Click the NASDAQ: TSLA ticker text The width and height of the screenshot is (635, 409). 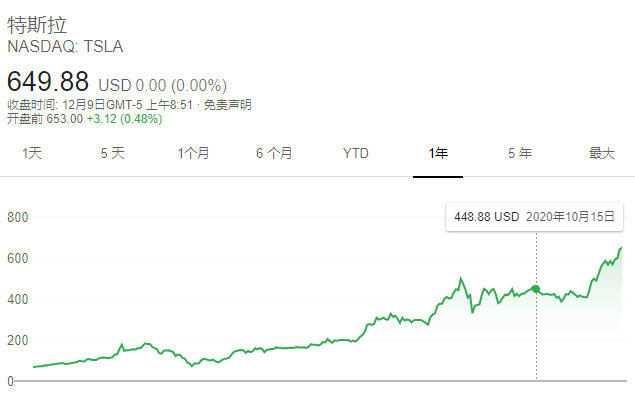click(65, 46)
